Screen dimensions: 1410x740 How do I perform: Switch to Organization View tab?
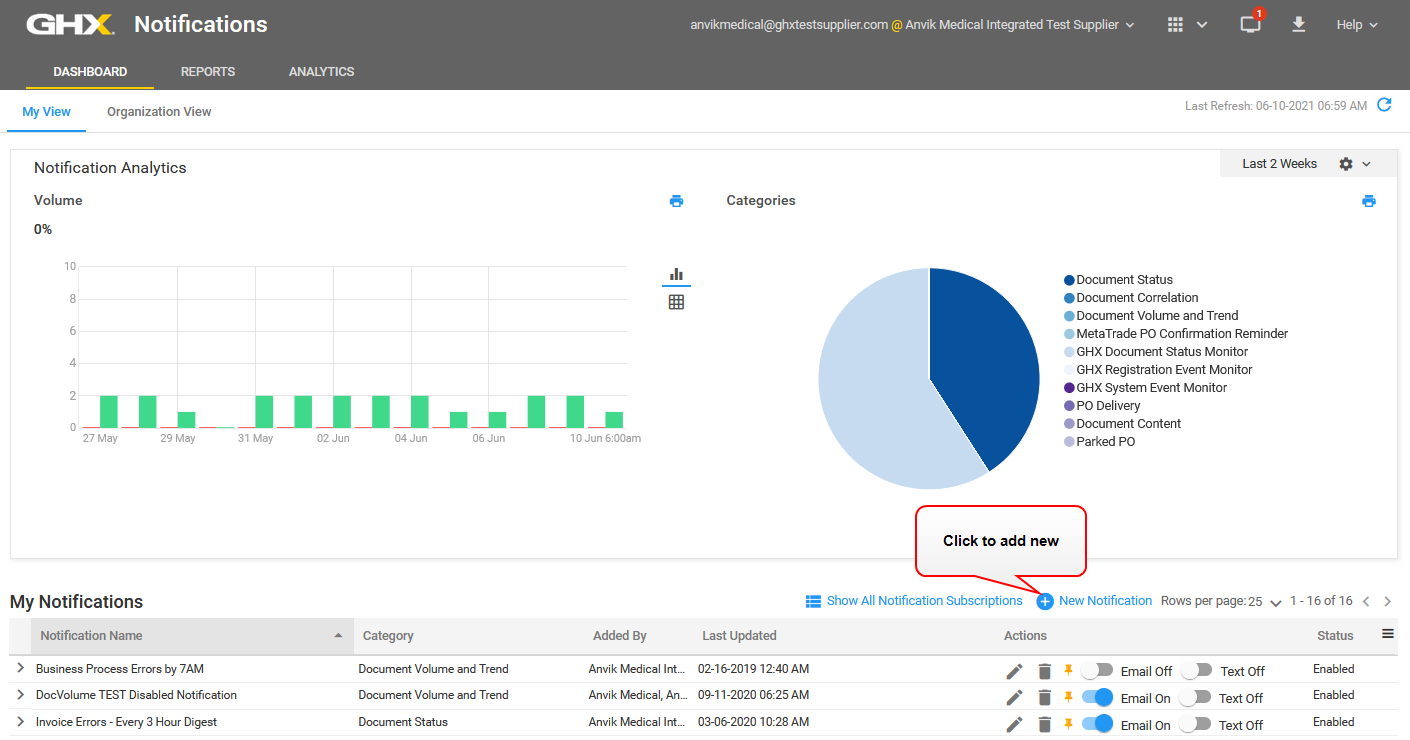tap(159, 112)
